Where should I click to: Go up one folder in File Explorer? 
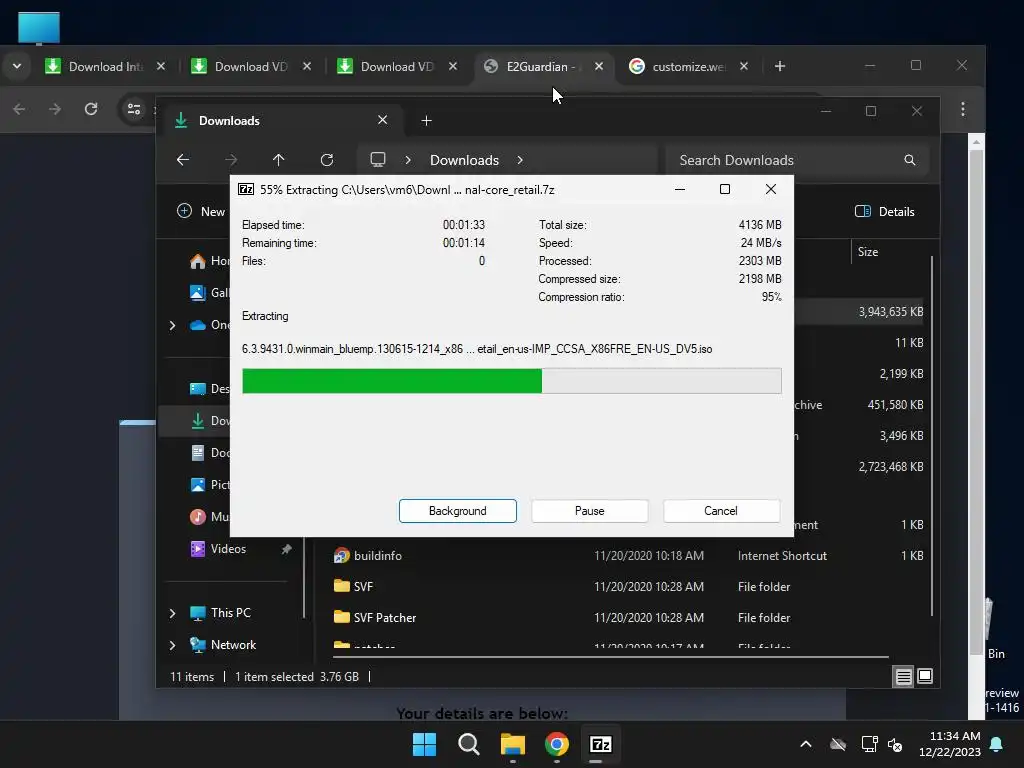278,160
